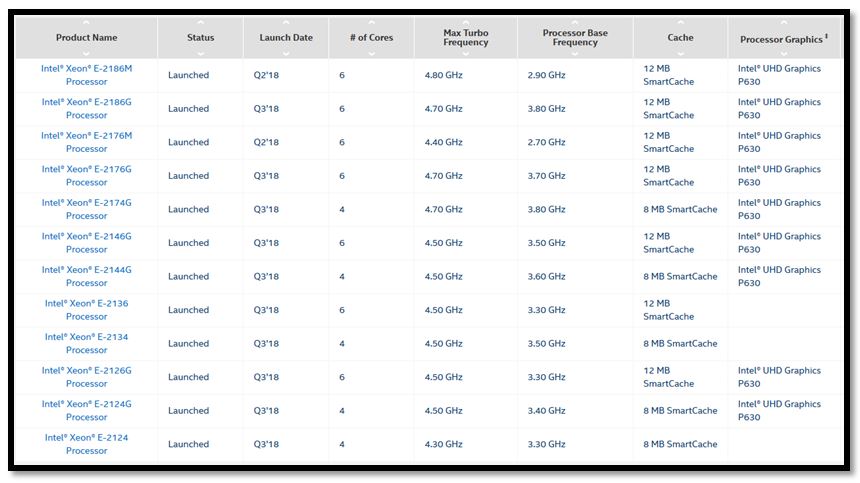860x483 pixels.
Task: Open Intel Xeon E-2186M Processor link
Action: click(x=86, y=75)
